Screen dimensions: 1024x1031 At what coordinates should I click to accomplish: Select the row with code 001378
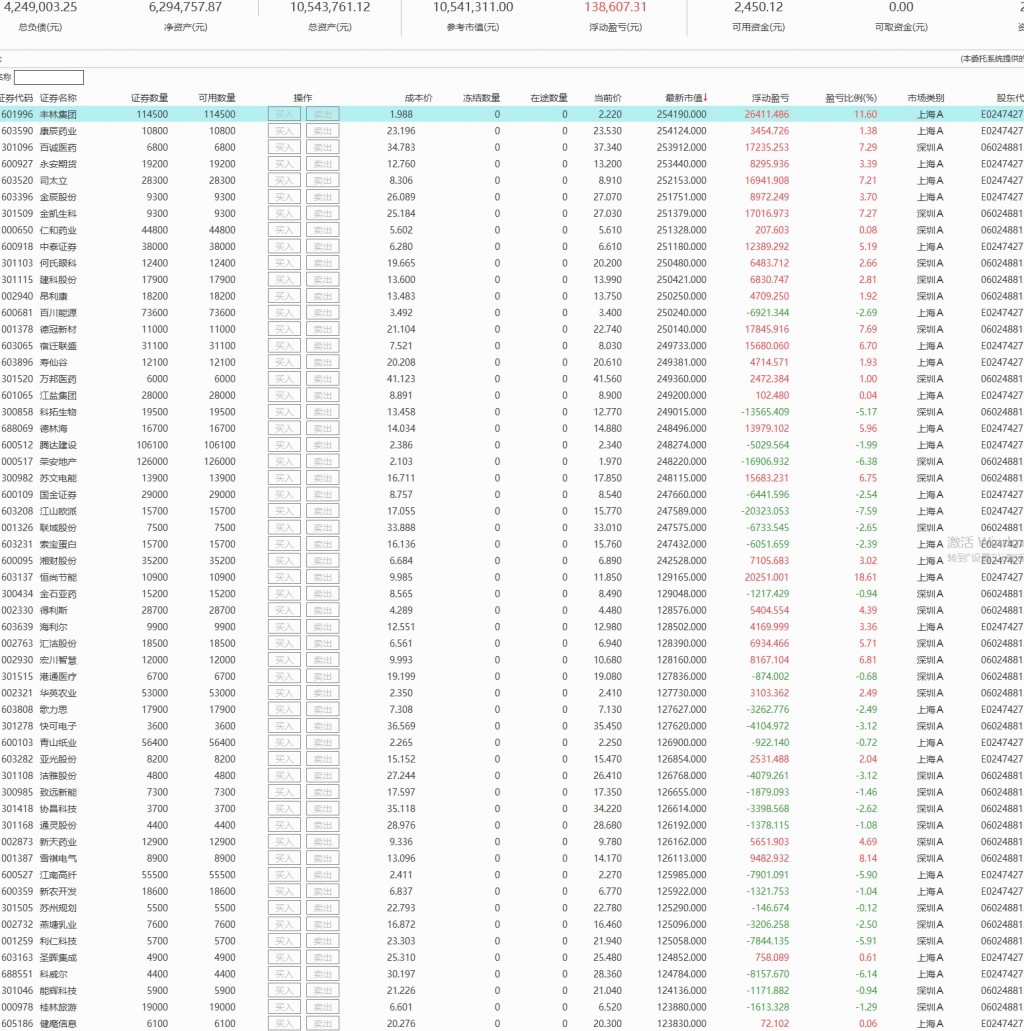click(512, 329)
